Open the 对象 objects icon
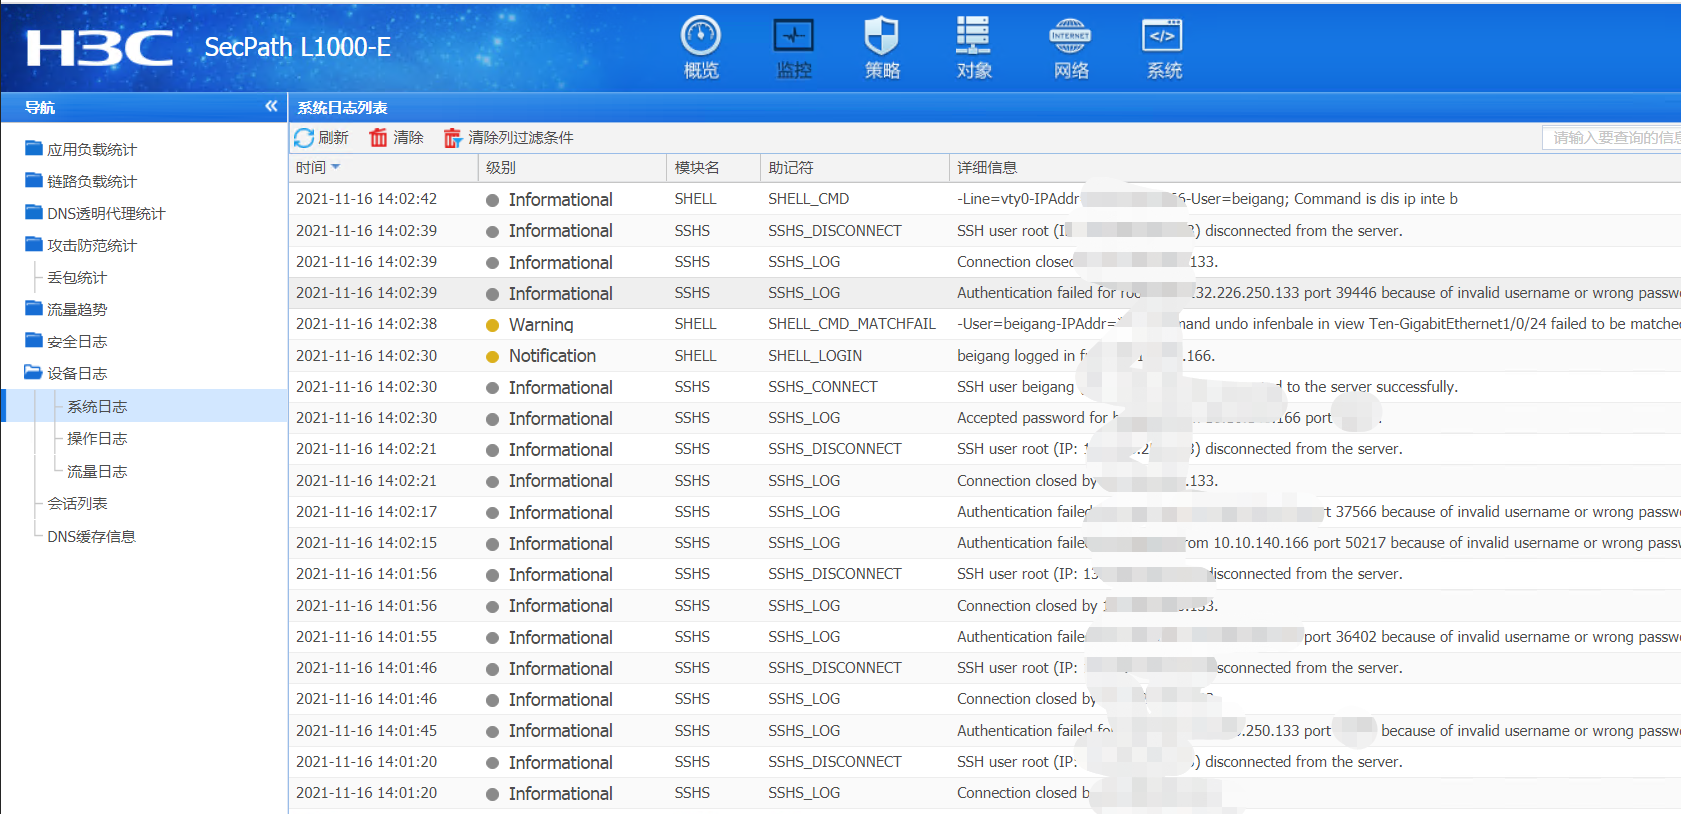Viewport: 1681px width, 814px height. pyautogui.click(x=973, y=37)
